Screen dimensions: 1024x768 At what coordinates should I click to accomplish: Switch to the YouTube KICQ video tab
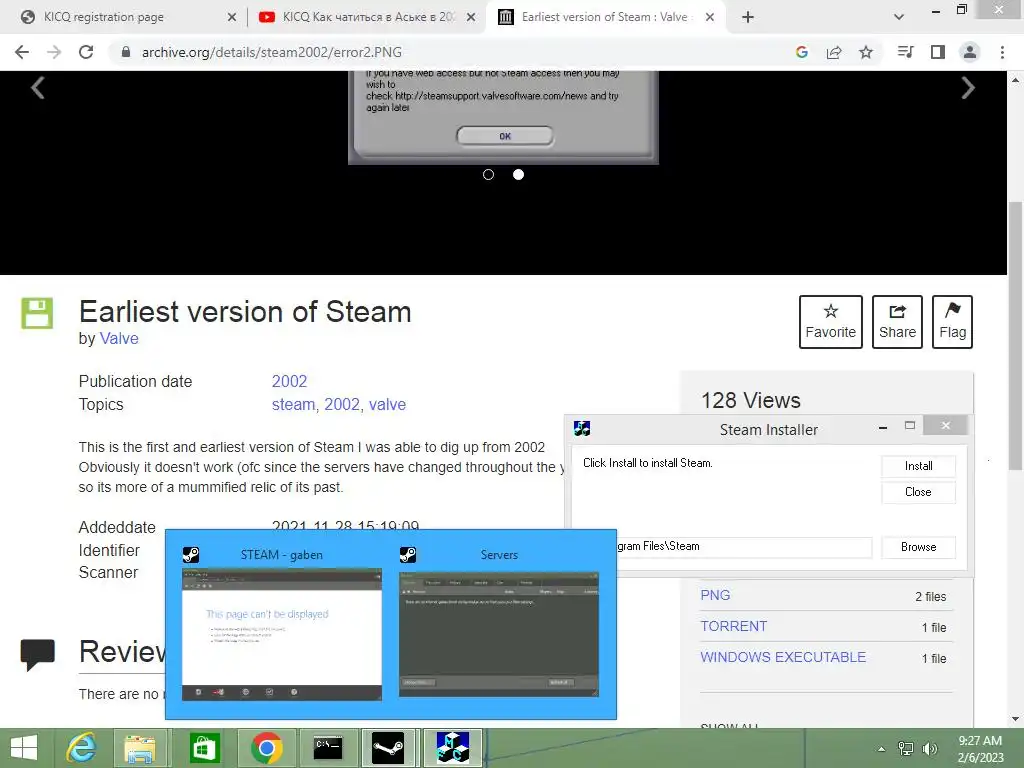click(367, 17)
